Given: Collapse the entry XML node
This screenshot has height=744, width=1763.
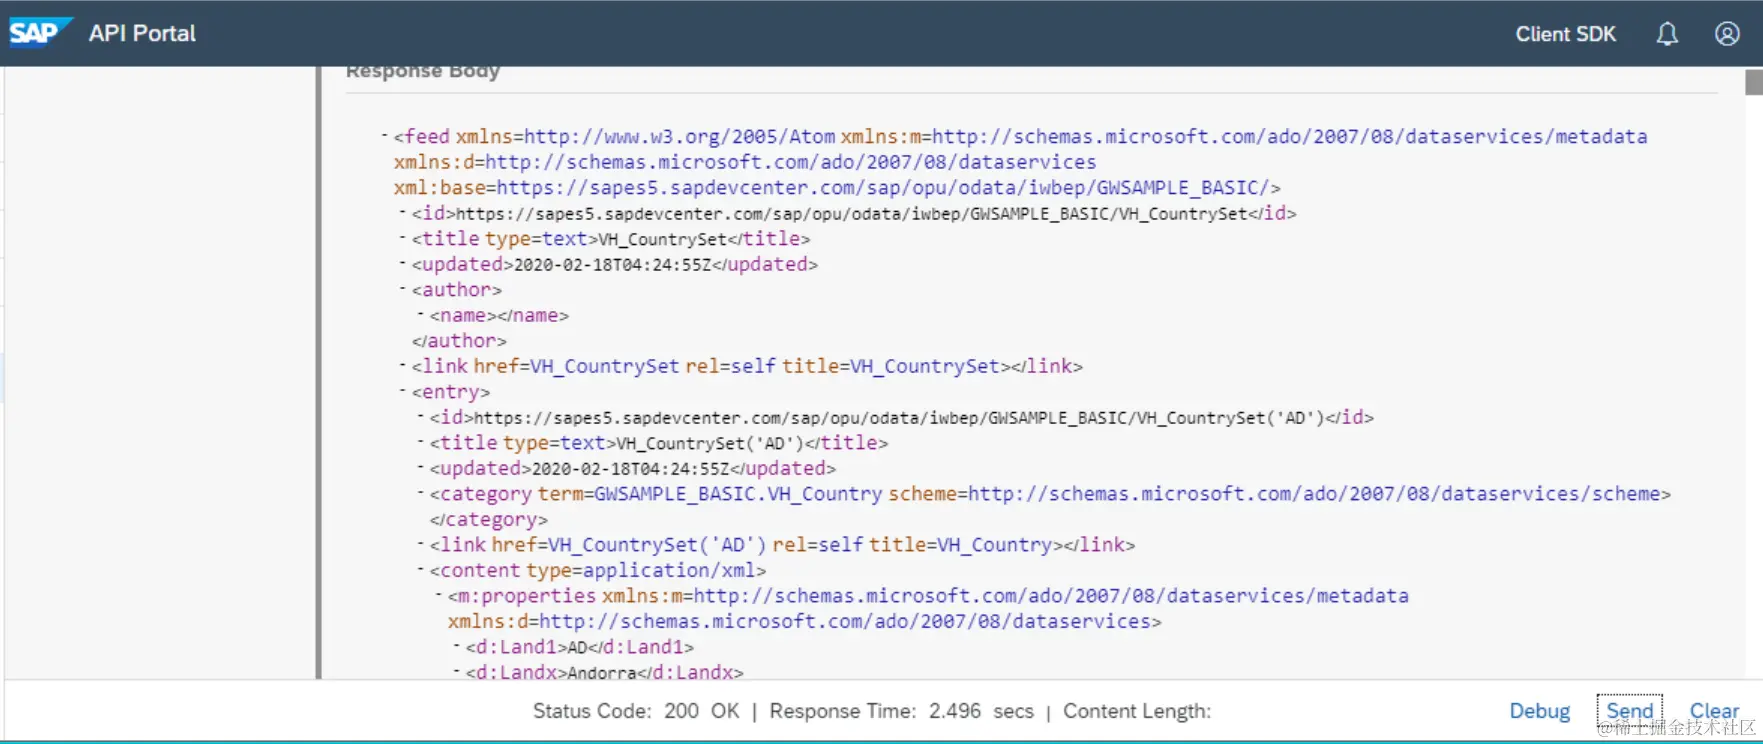Looking at the screenshot, I should [402, 391].
